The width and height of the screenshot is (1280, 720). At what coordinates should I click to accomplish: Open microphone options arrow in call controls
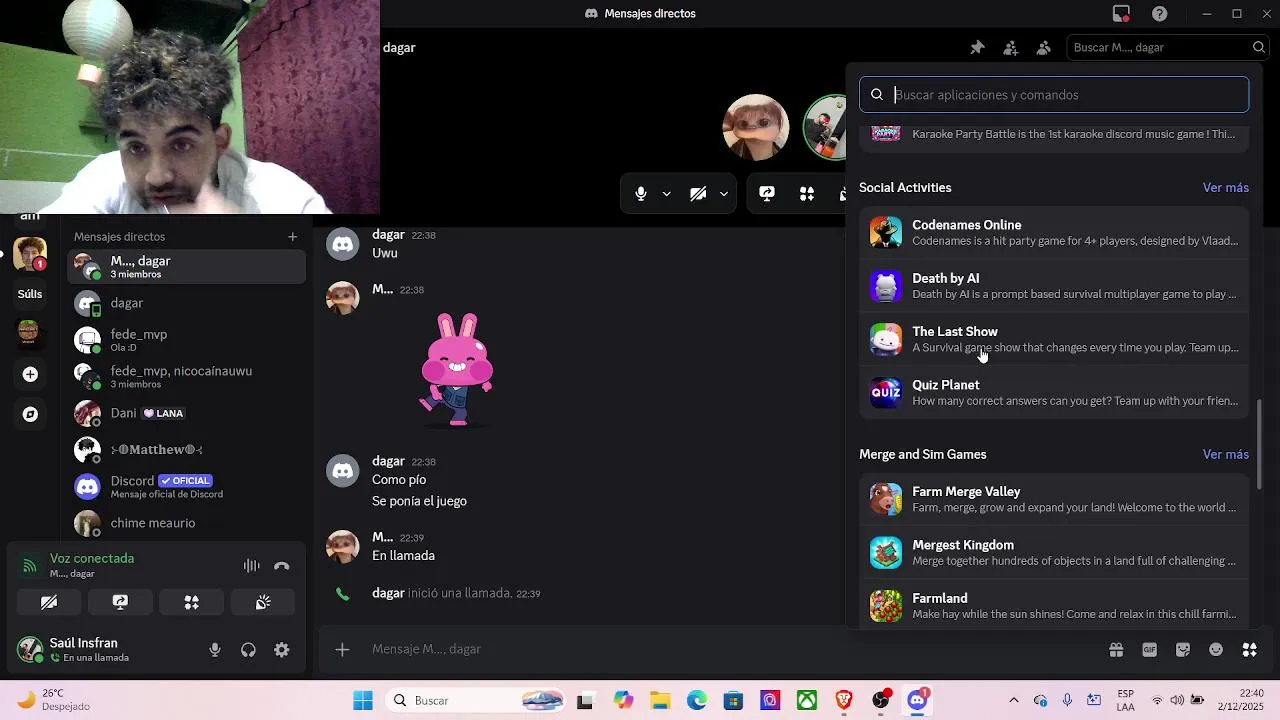(x=666, y=194)
